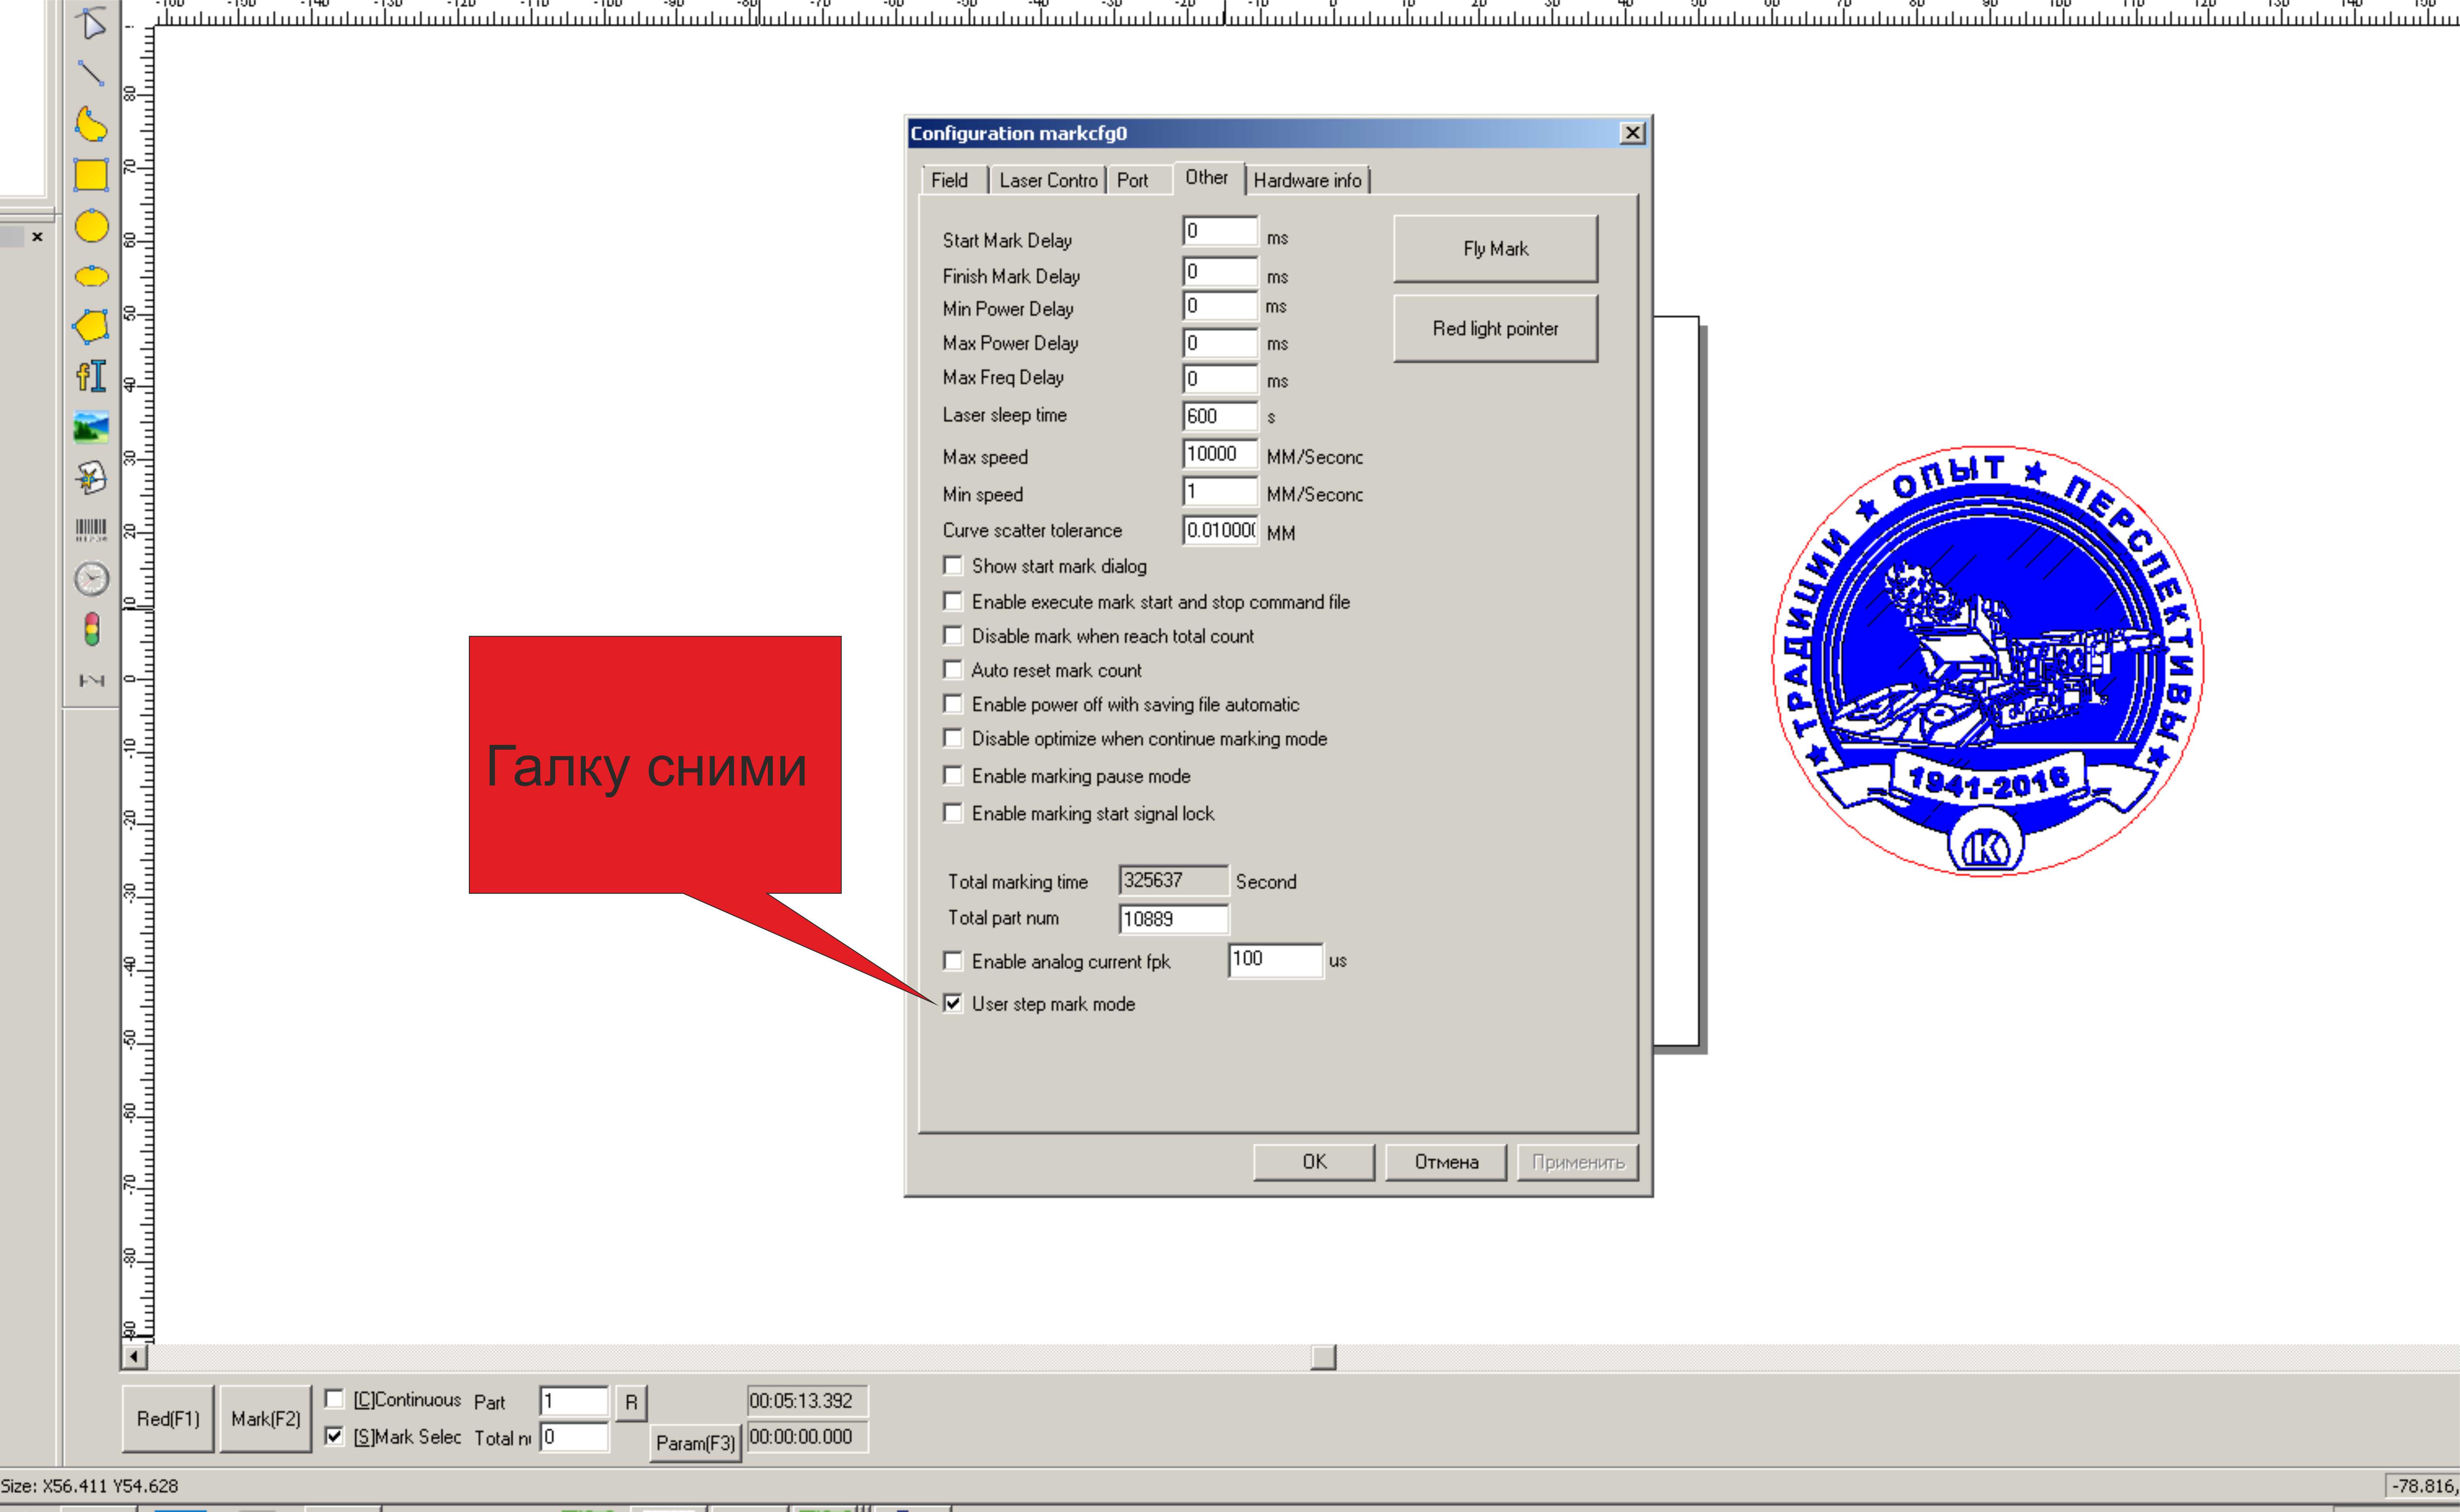Select the line drawing tool

point(91,73)
